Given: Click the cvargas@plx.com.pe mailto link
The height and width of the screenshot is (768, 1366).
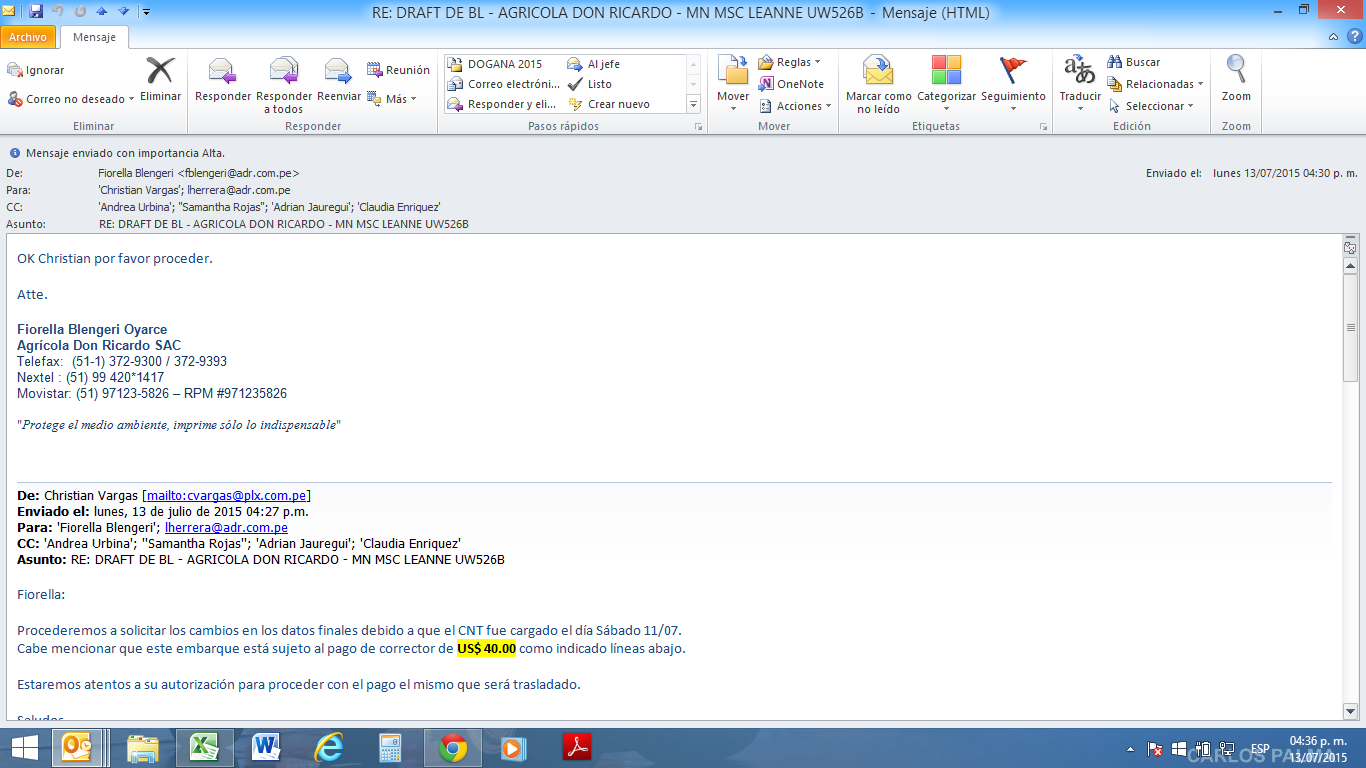Looking at the screenshot, I should pos(227,495).
